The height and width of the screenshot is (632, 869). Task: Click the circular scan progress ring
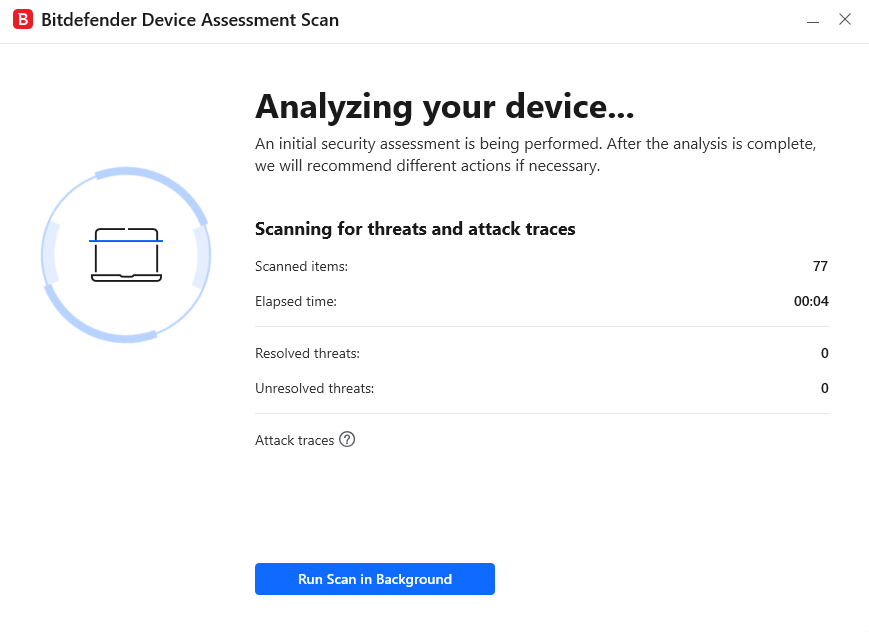tap(126, 255)
